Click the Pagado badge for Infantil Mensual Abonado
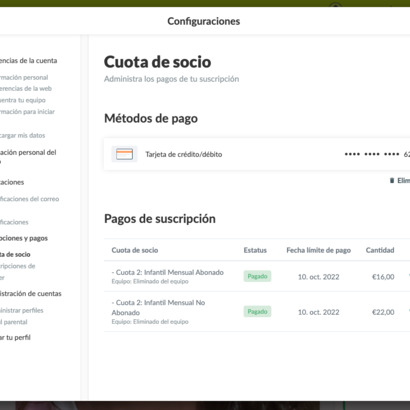410x410 pixels. pos(257,276)
